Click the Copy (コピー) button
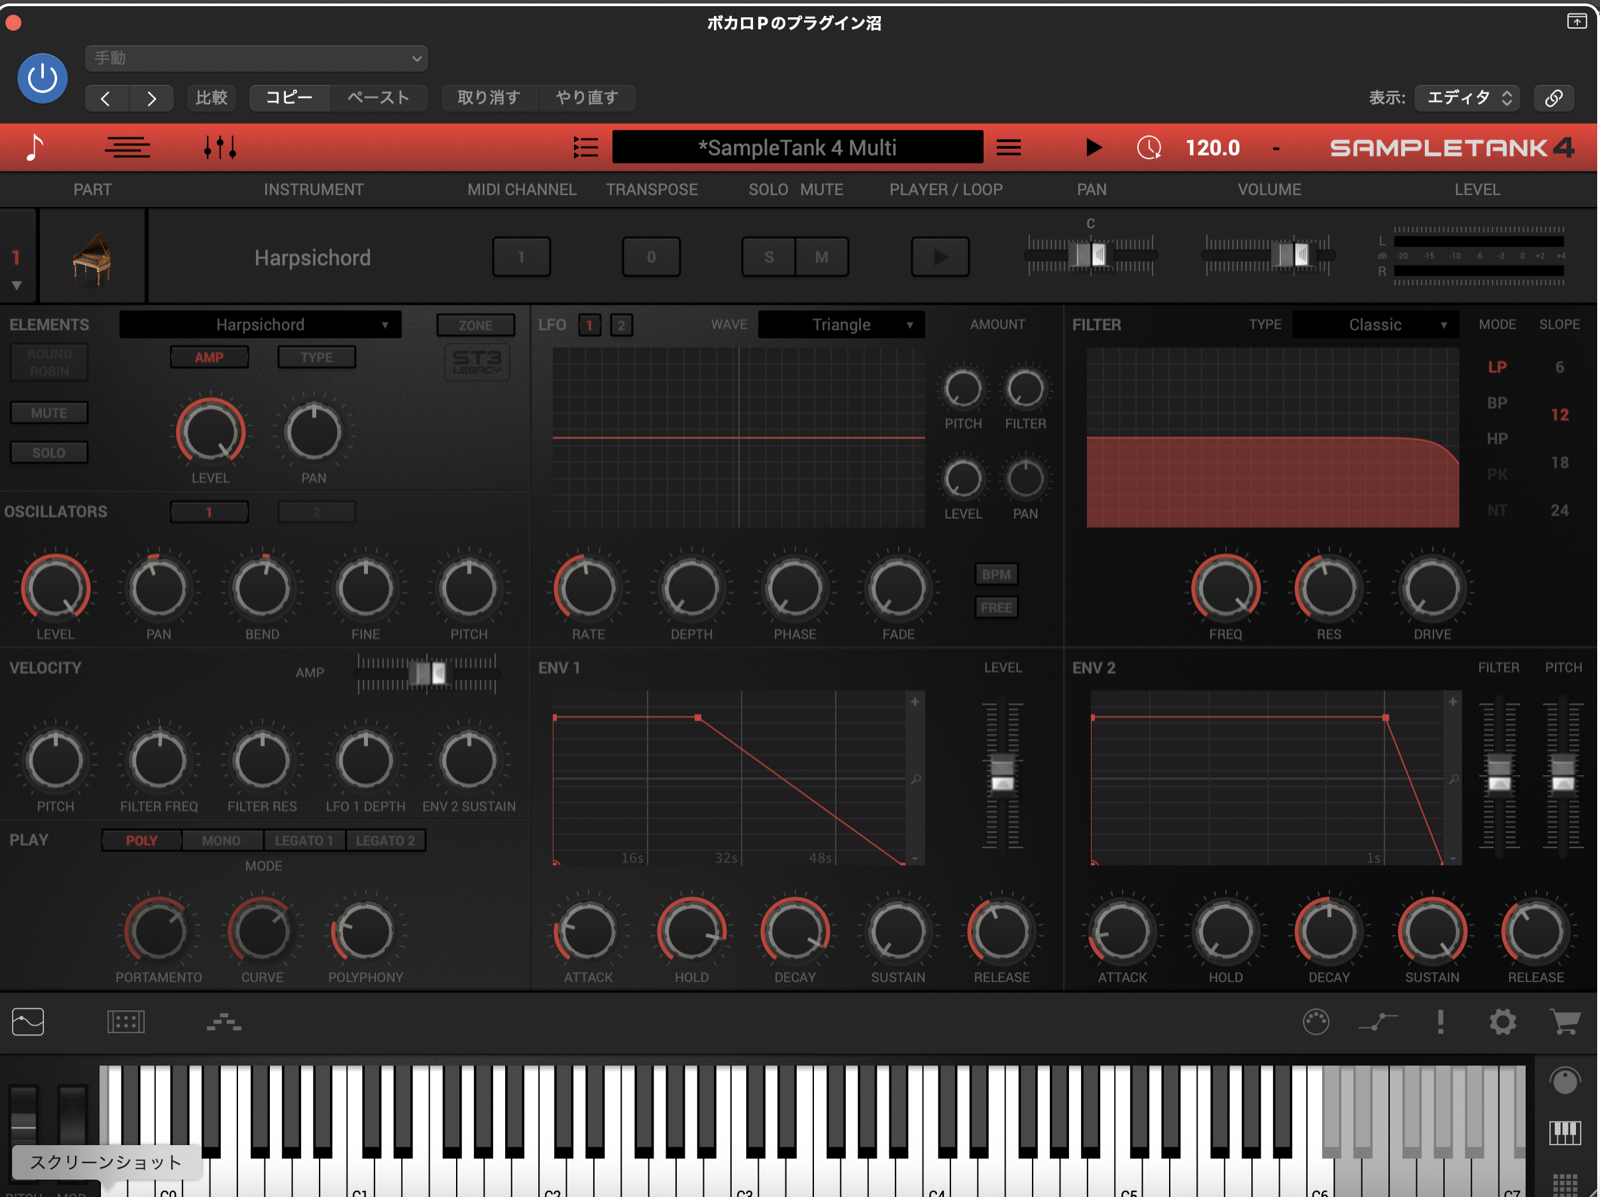Viewport: 1600px width, 1197px height. point(289,98)
